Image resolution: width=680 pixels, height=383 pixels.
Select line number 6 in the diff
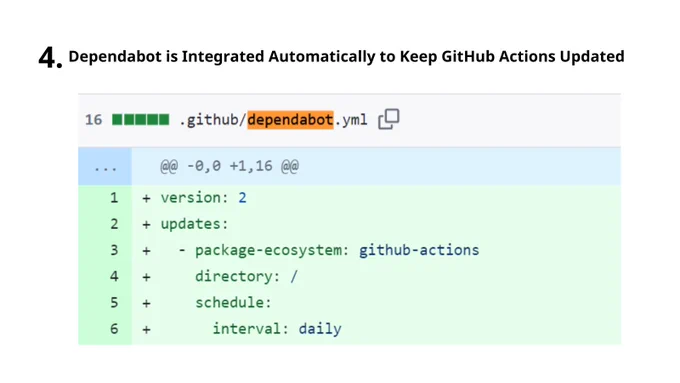(x=114, y=329)
